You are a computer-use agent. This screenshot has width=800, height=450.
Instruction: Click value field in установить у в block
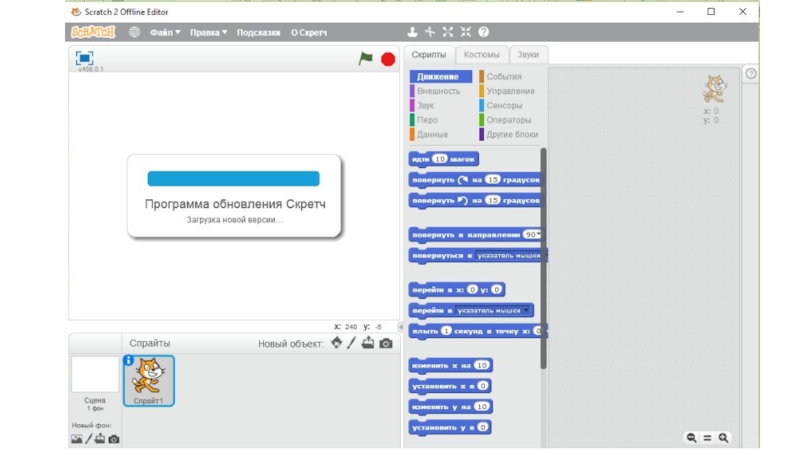[x=483, y=427]
